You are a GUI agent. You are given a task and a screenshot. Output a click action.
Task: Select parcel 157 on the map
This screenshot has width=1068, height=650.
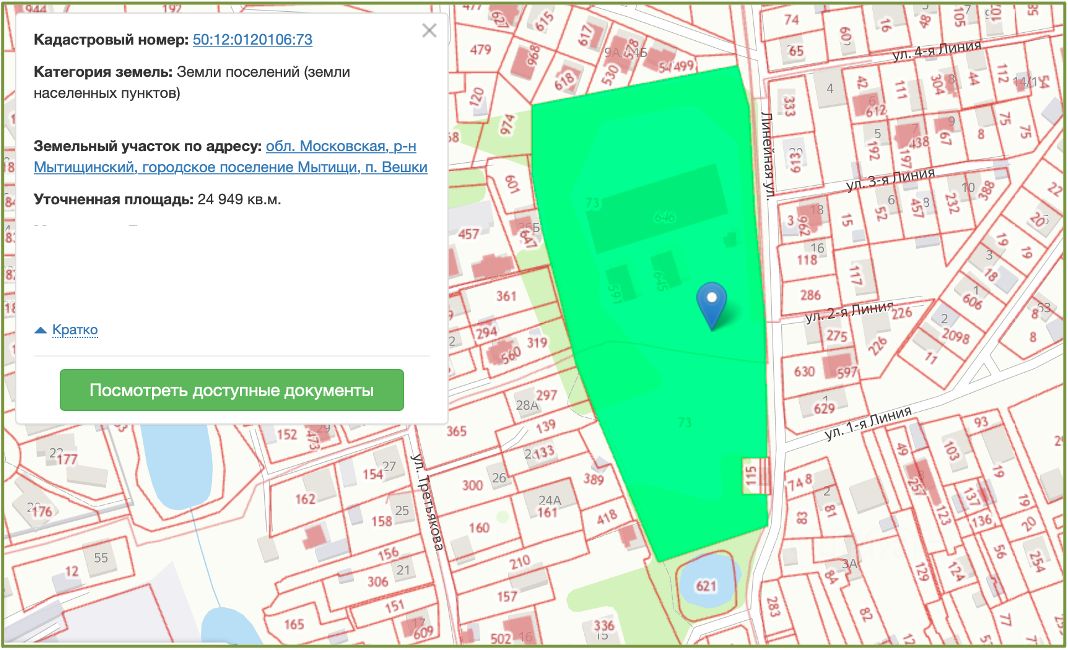pos(507,596)
